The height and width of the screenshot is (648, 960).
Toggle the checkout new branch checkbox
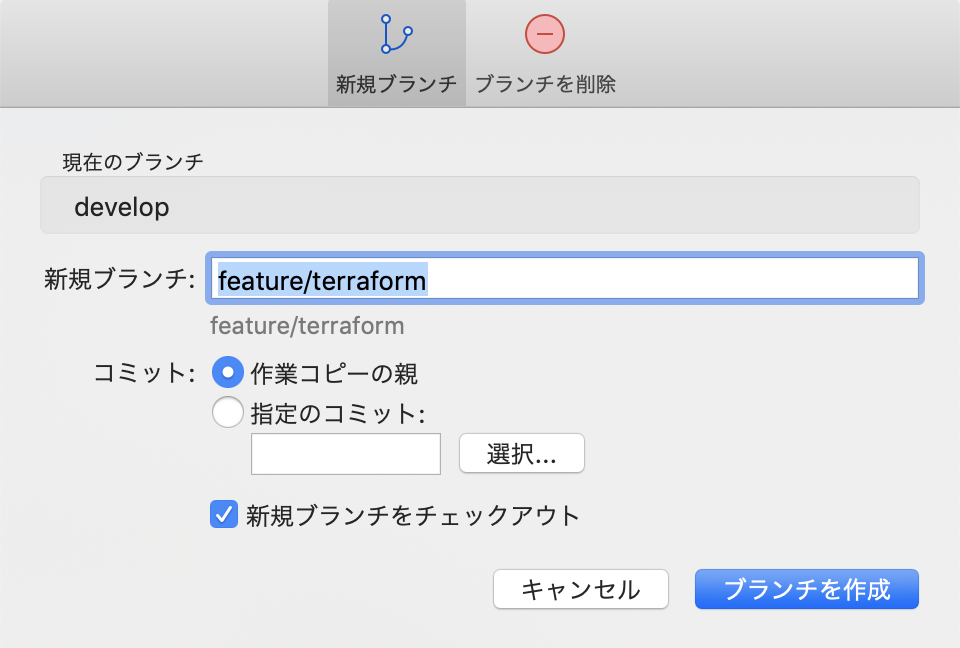pos(223,513)
